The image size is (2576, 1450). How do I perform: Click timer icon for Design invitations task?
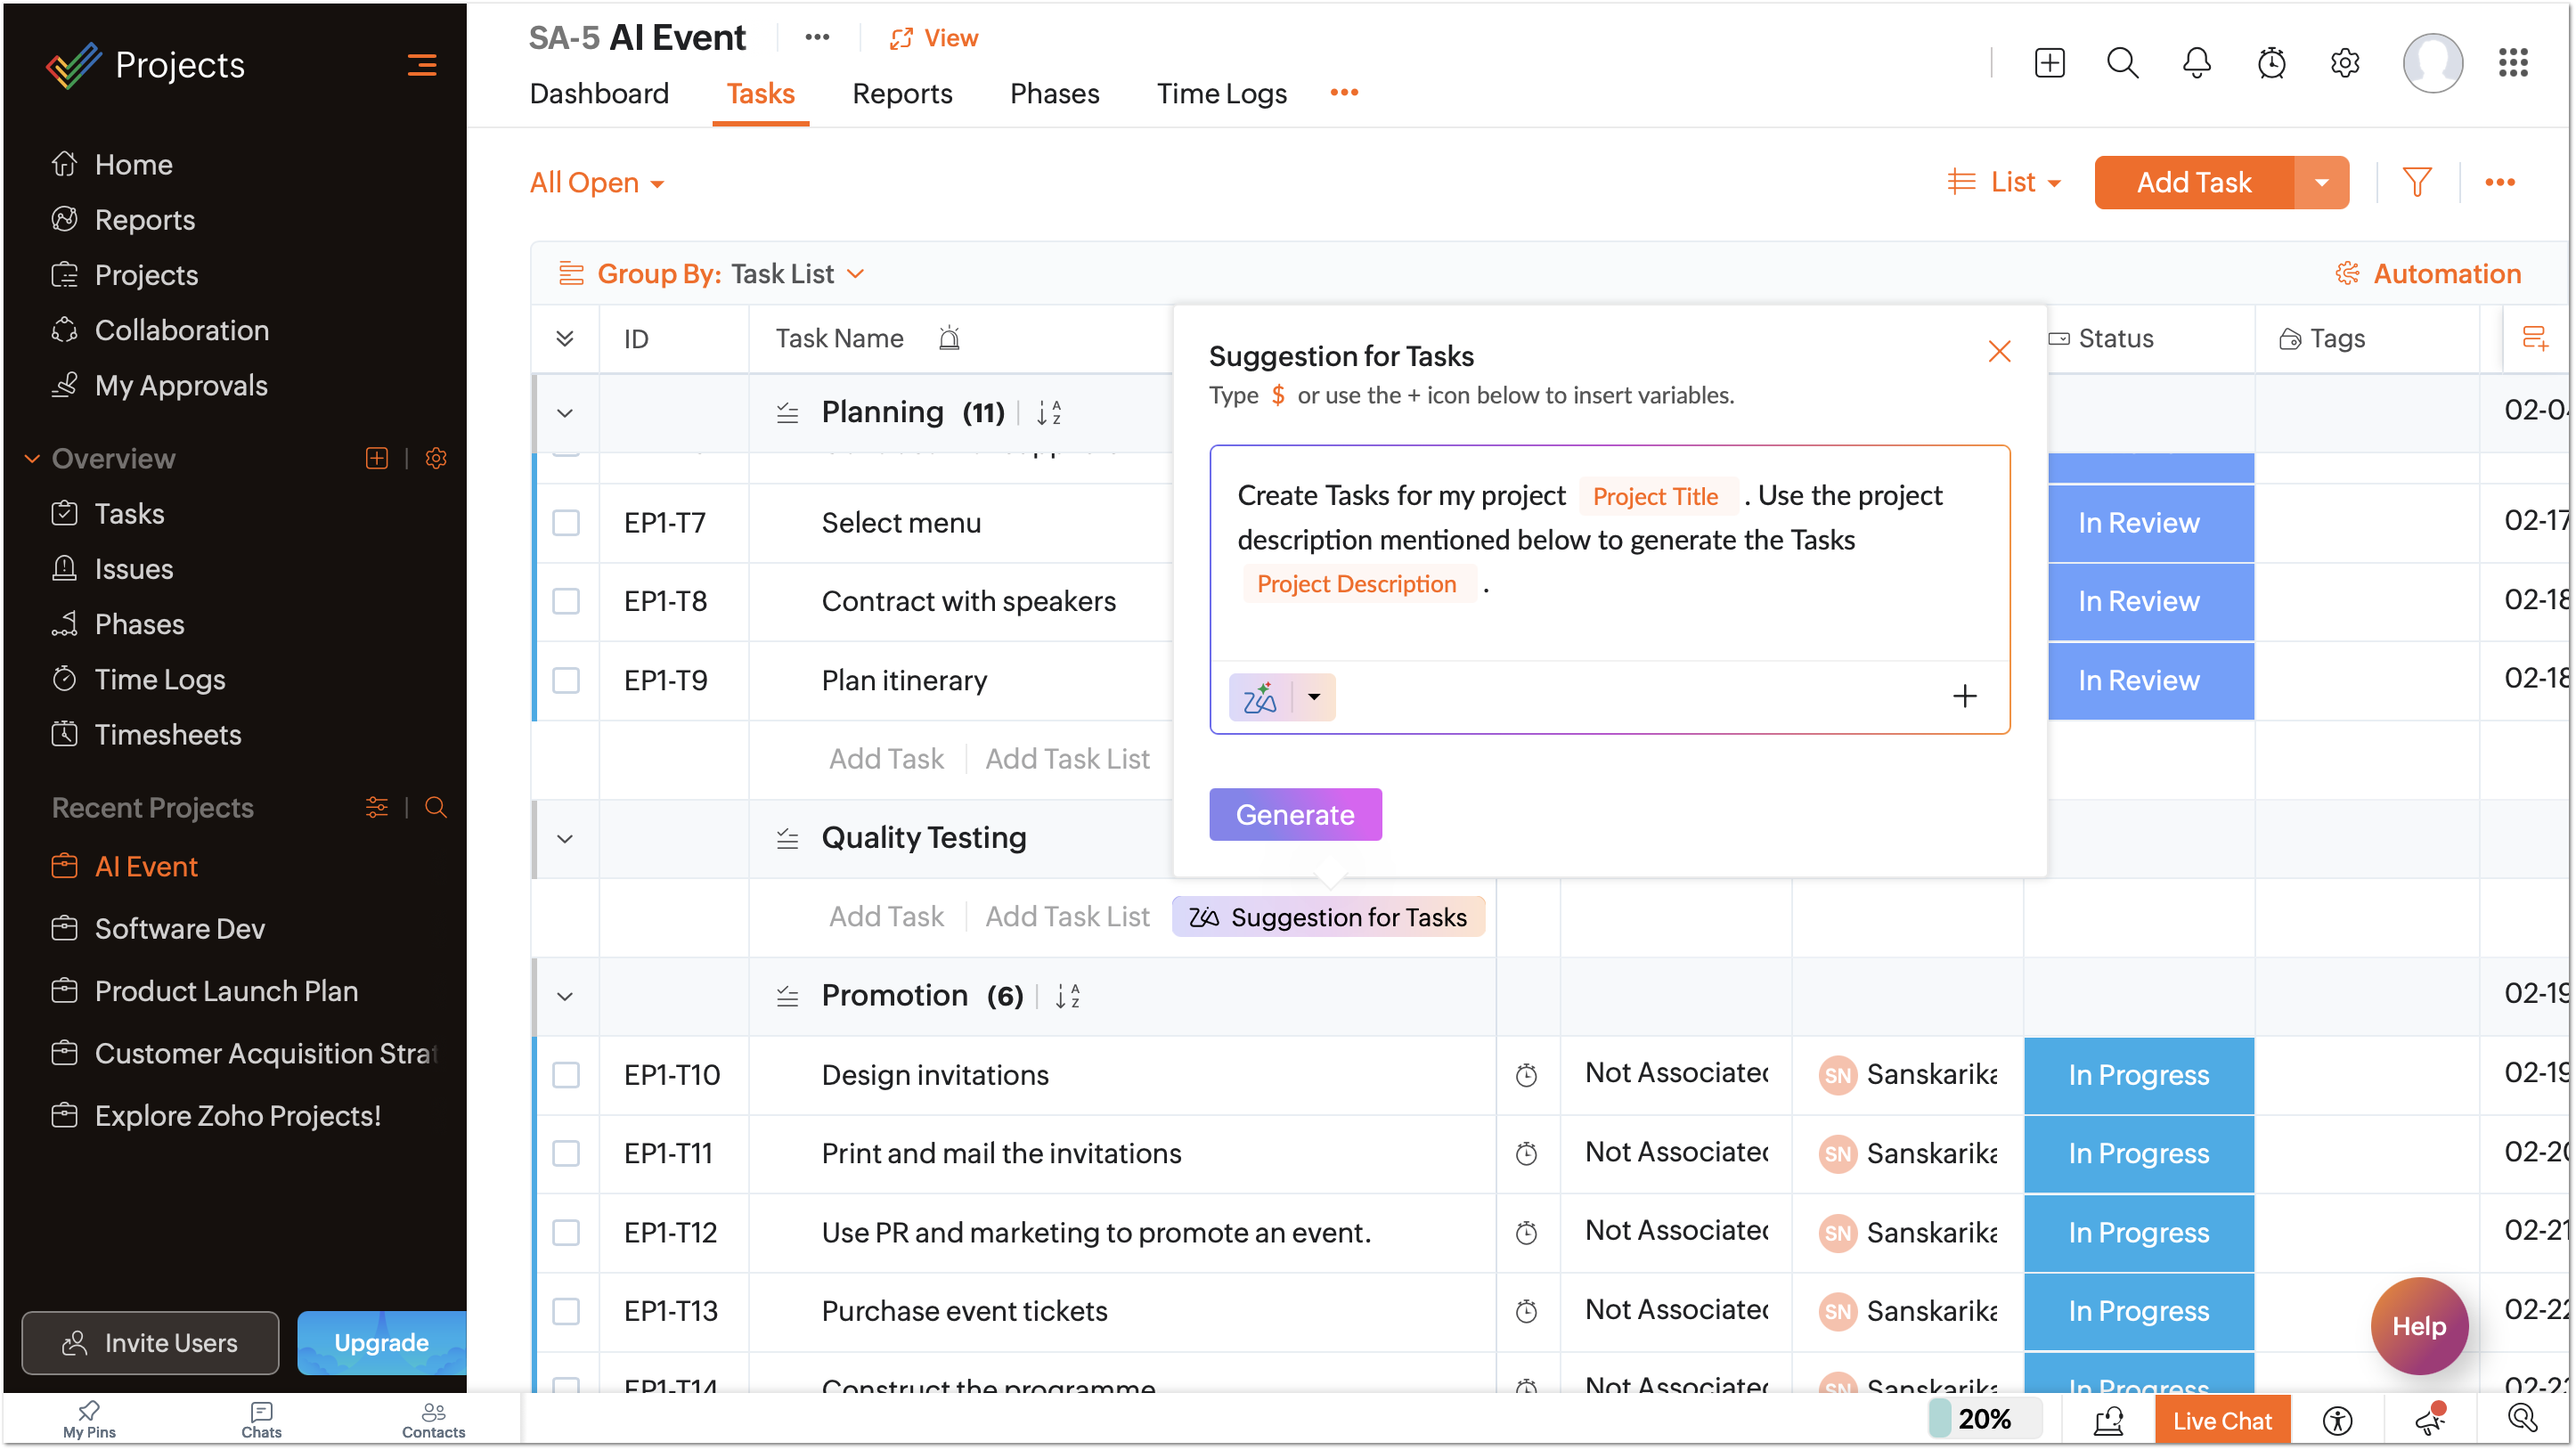1526,1075
